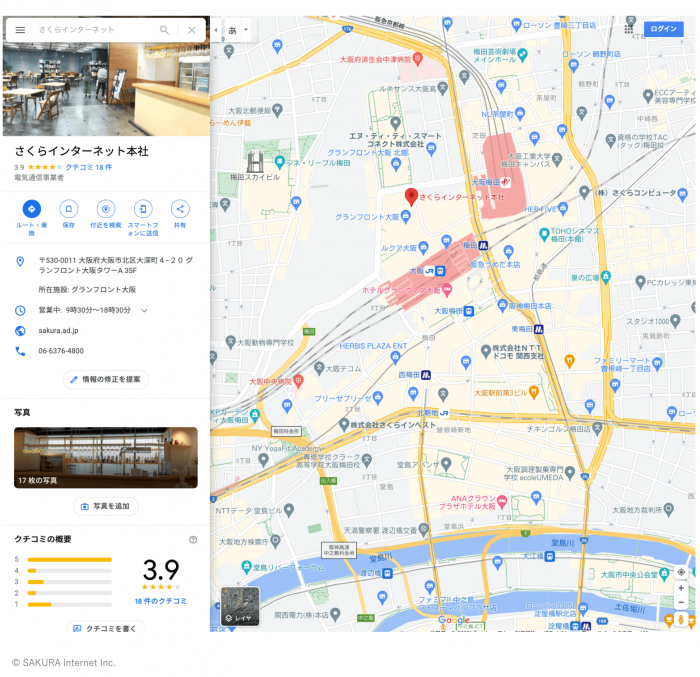
Task: Open the hamburger menu in search box
Action: pyautogui.click(x=20, y=30)
